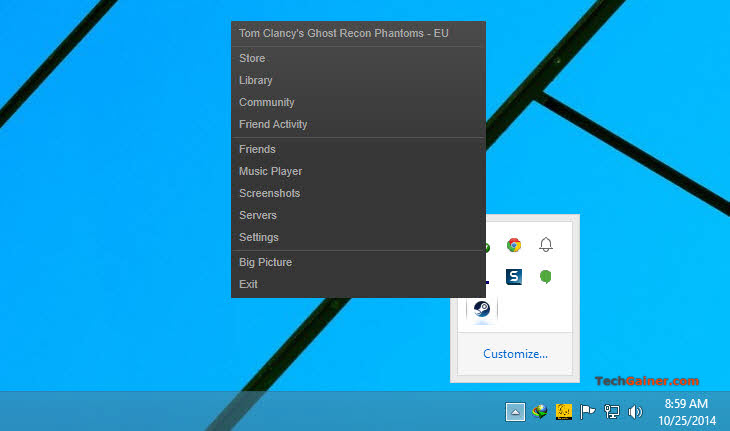Click the taskbar clock and date
The width and height of the screenshot is (730, 431).
click(686, 411)
